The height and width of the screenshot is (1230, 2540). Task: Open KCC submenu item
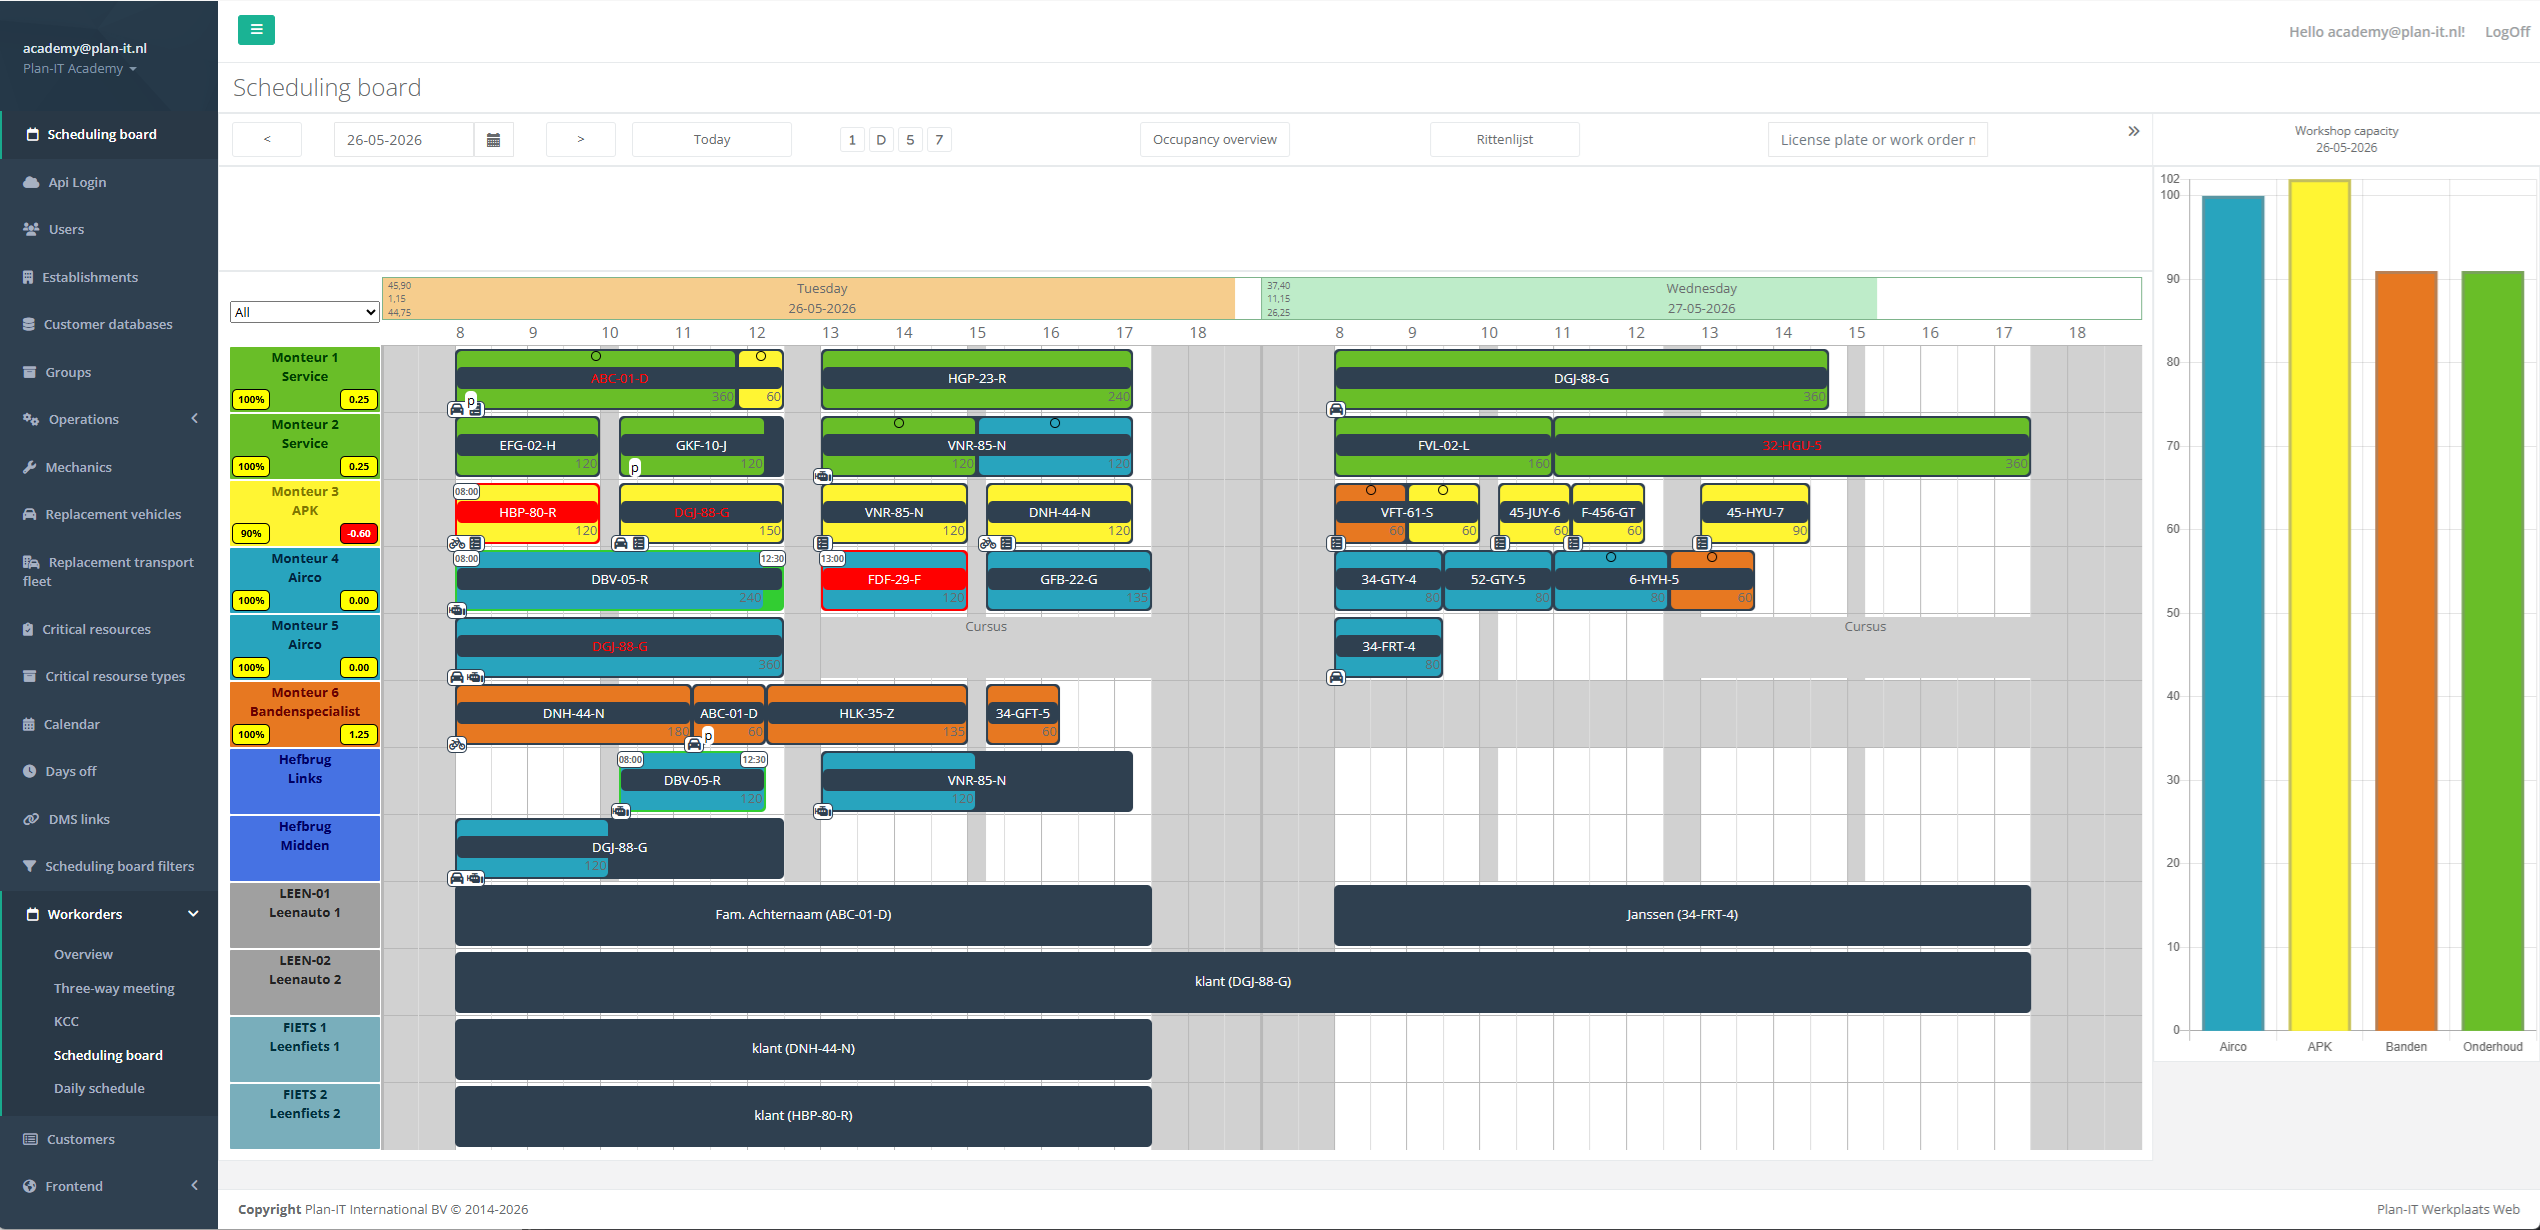coord(66,1021)
